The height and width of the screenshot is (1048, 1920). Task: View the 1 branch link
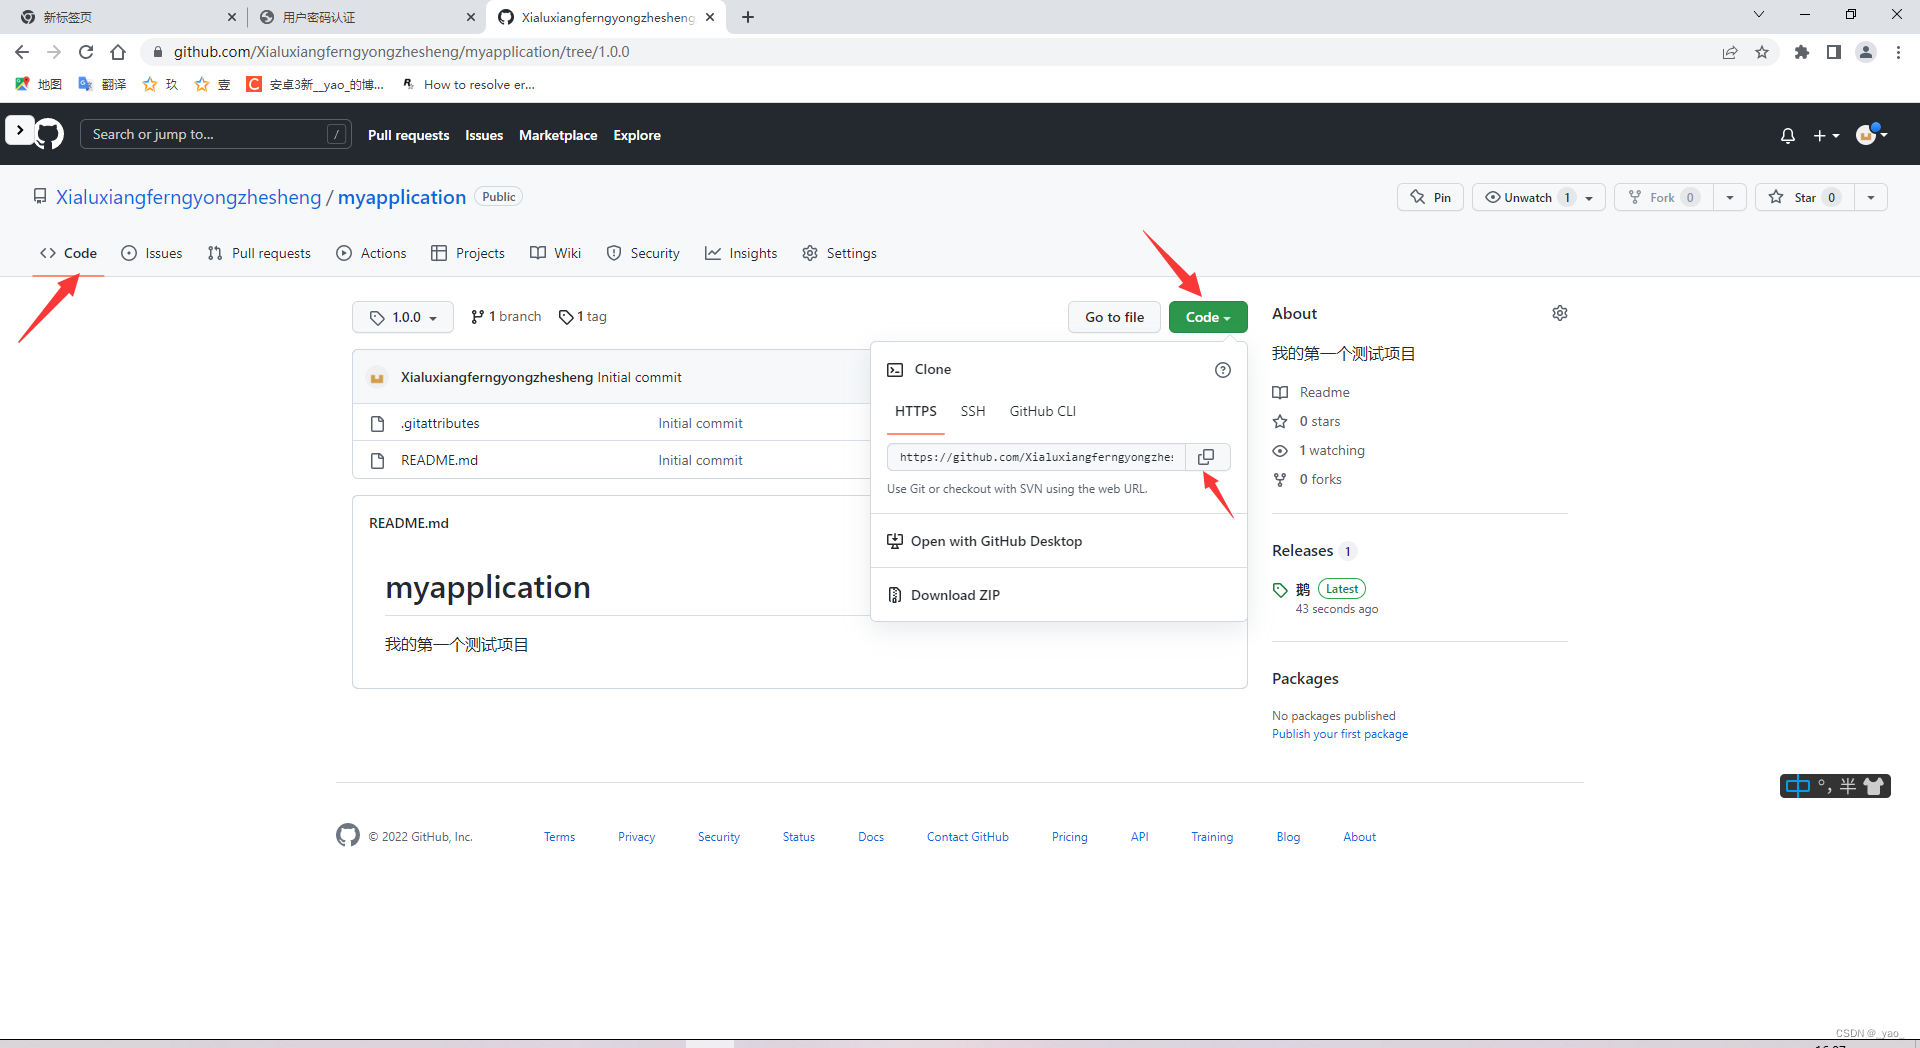point(506,317)
